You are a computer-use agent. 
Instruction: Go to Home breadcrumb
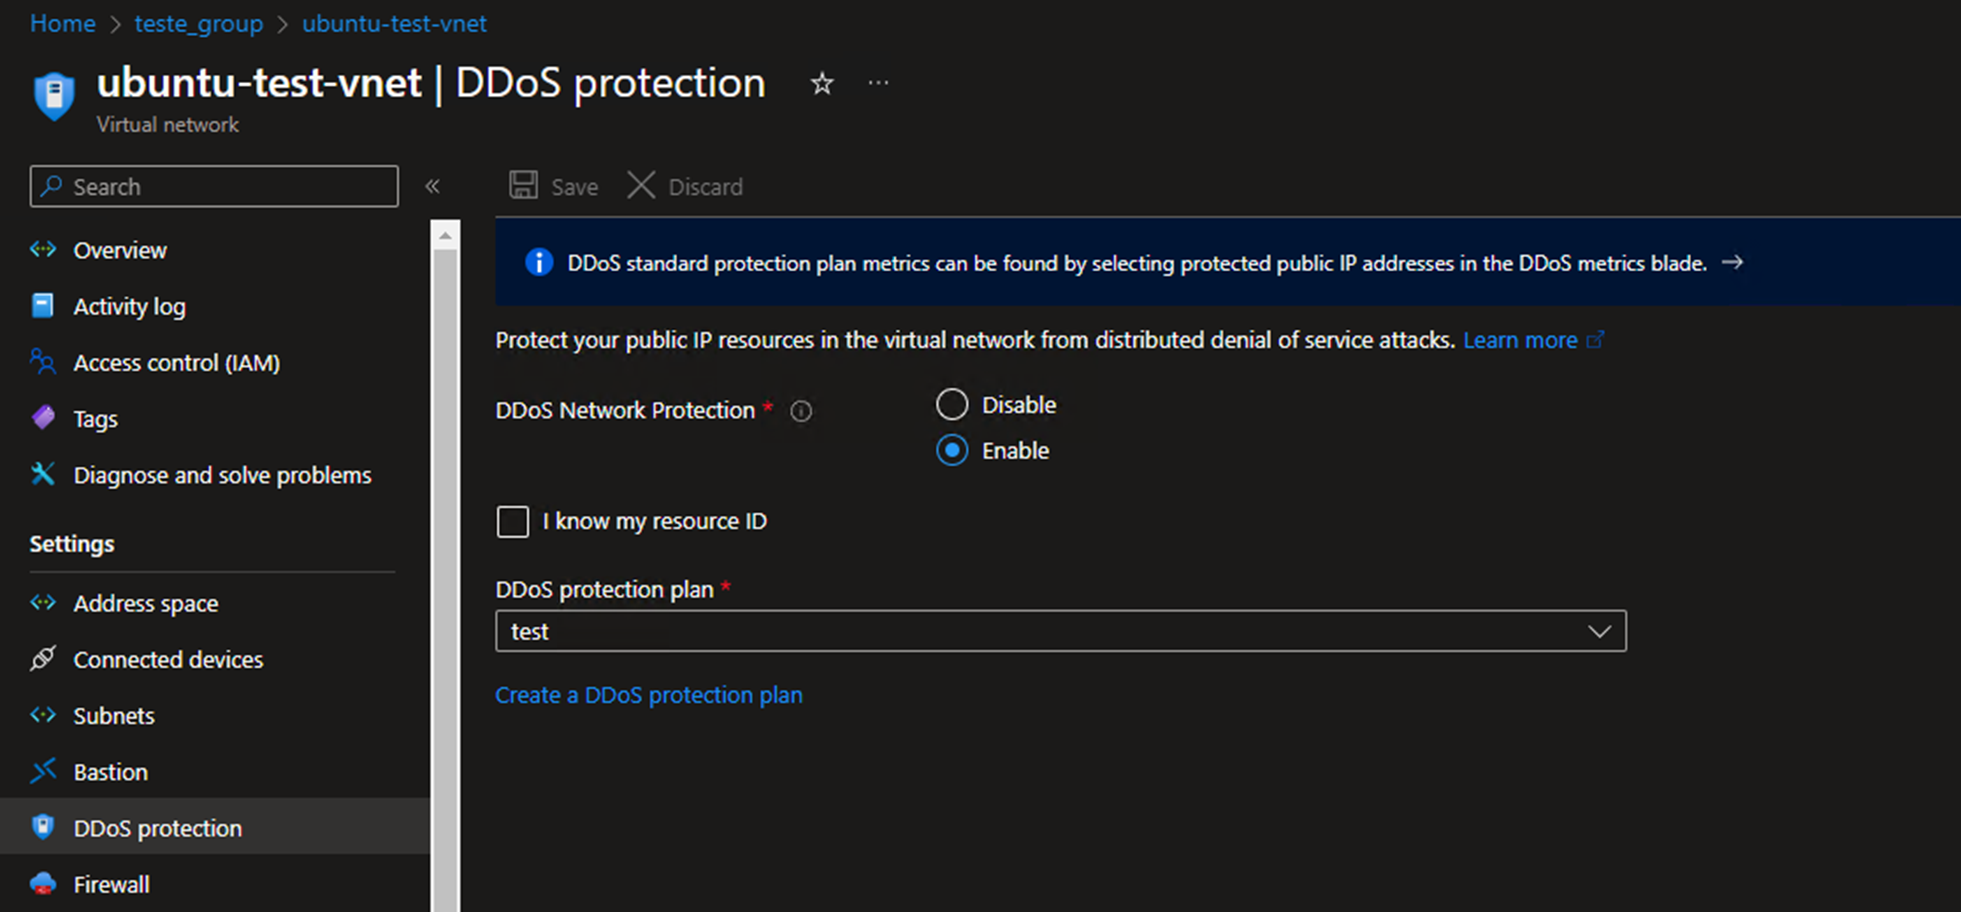(63, 23)
